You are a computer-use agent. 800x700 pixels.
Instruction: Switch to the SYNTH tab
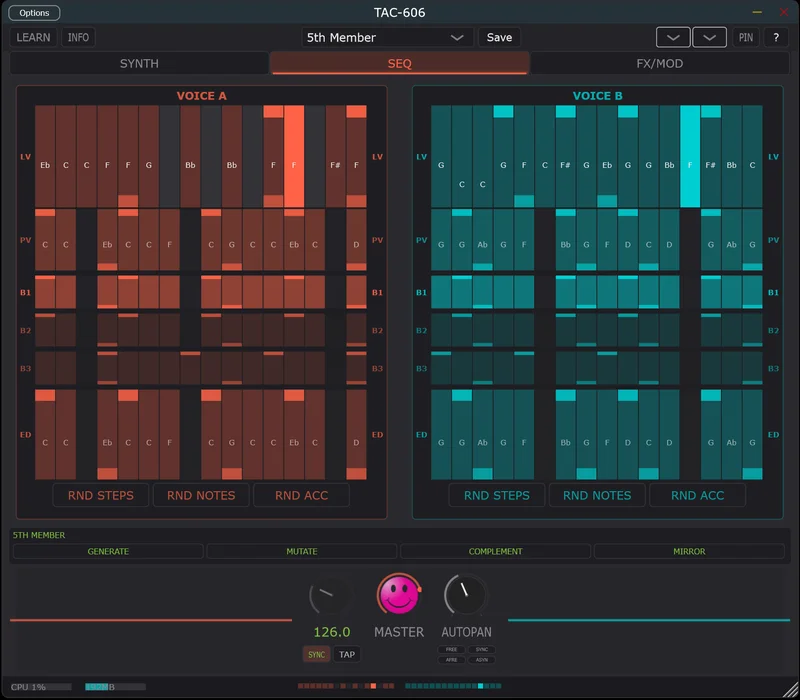(138, 62)
